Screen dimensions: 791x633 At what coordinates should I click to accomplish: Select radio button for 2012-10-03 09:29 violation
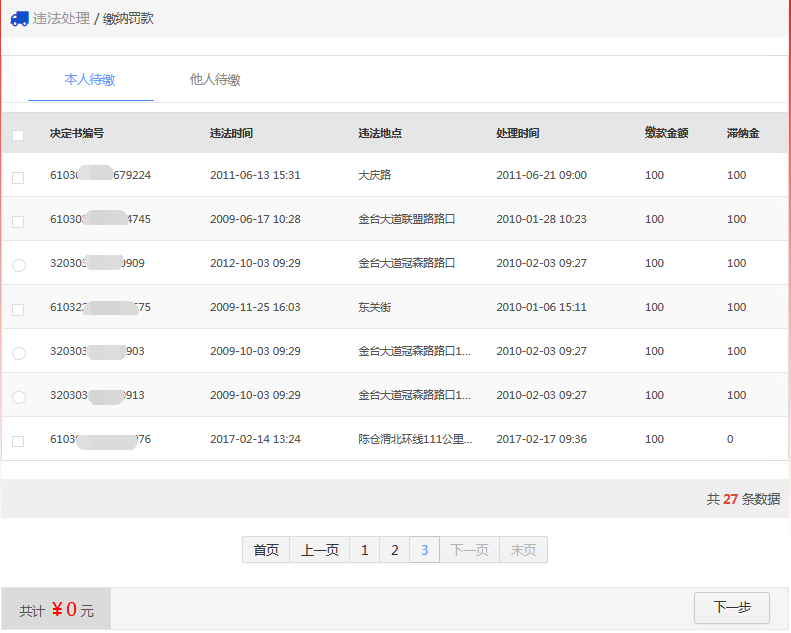click(x=18, y=265)
